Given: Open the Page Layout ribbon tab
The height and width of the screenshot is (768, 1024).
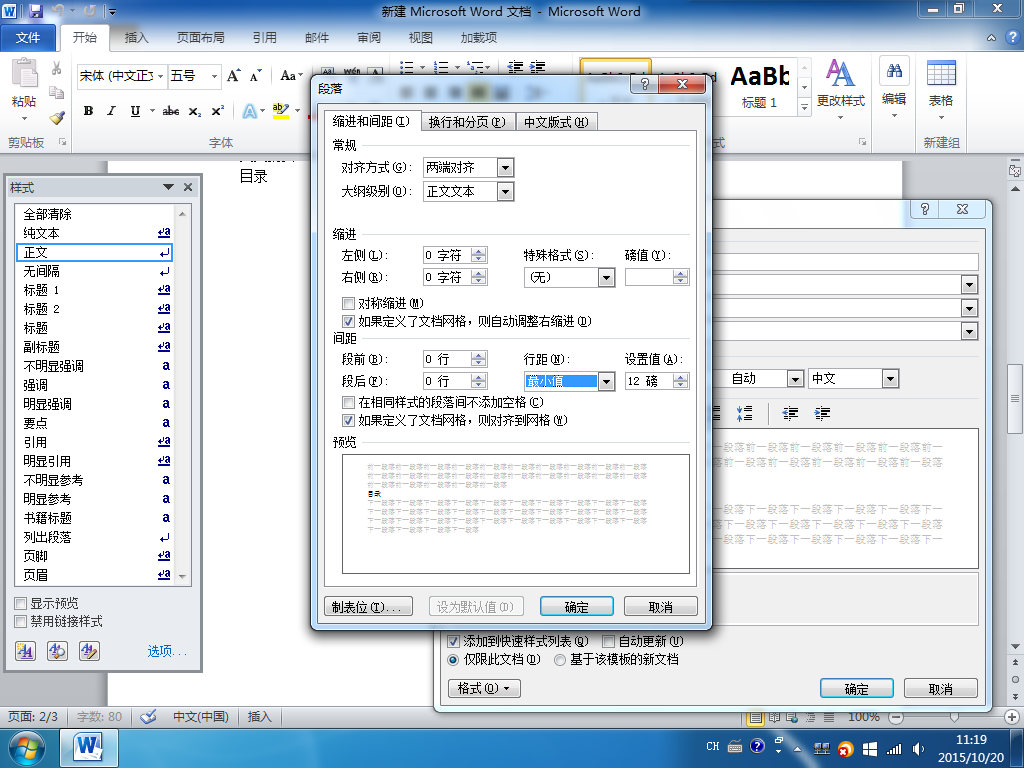Looking at the screenshot, I should tap(200, 37).
